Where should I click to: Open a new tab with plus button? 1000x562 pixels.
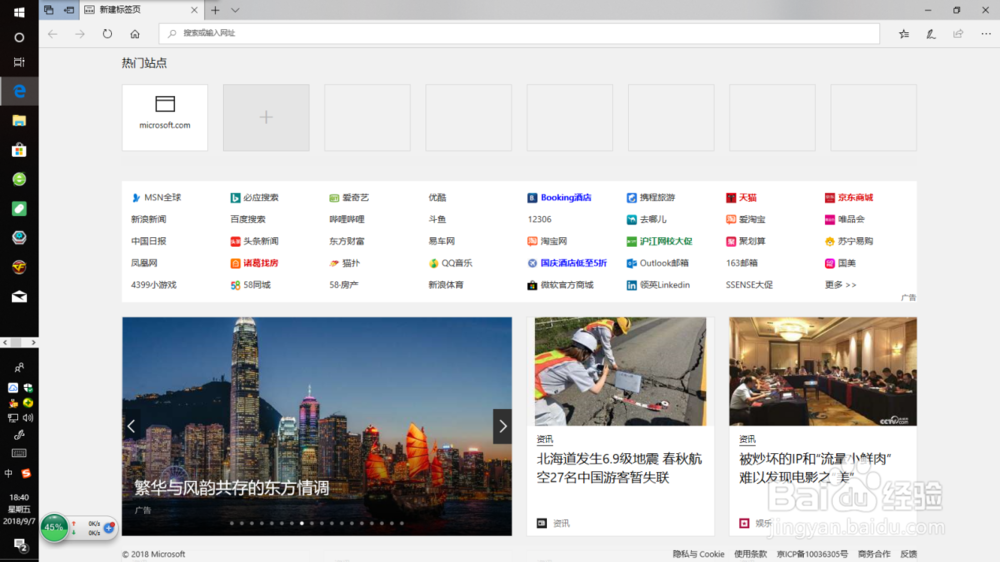(215, 10)
